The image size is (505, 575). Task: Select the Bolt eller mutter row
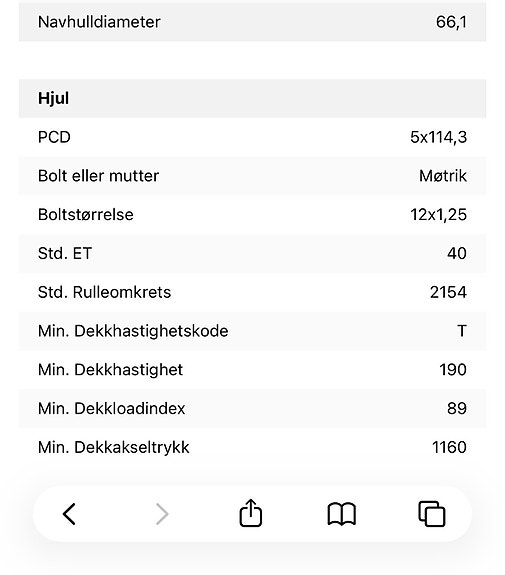point(252,176)
